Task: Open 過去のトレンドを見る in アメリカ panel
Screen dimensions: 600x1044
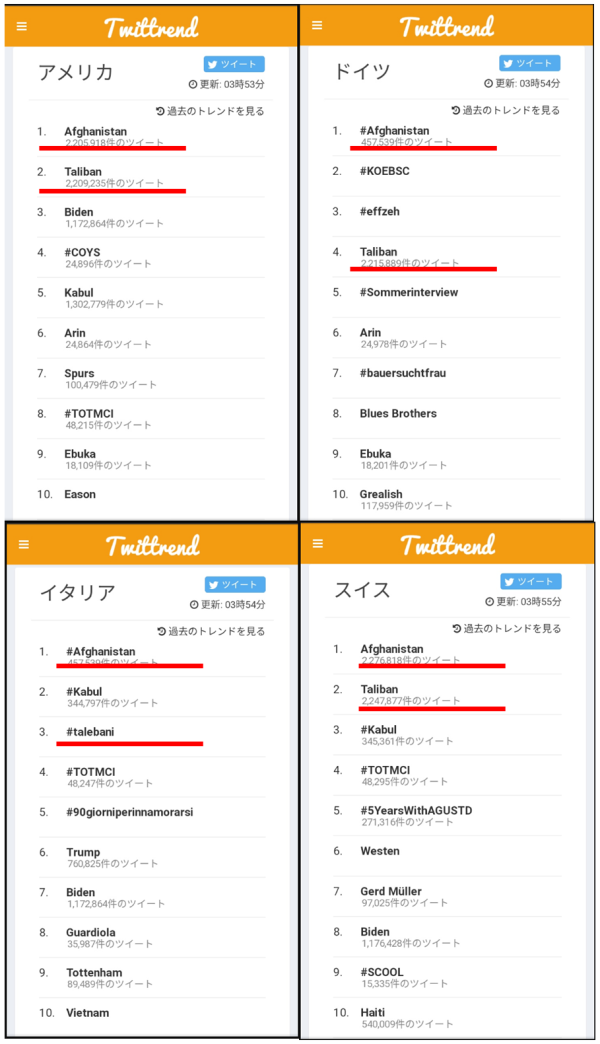Action: point(210,111)
